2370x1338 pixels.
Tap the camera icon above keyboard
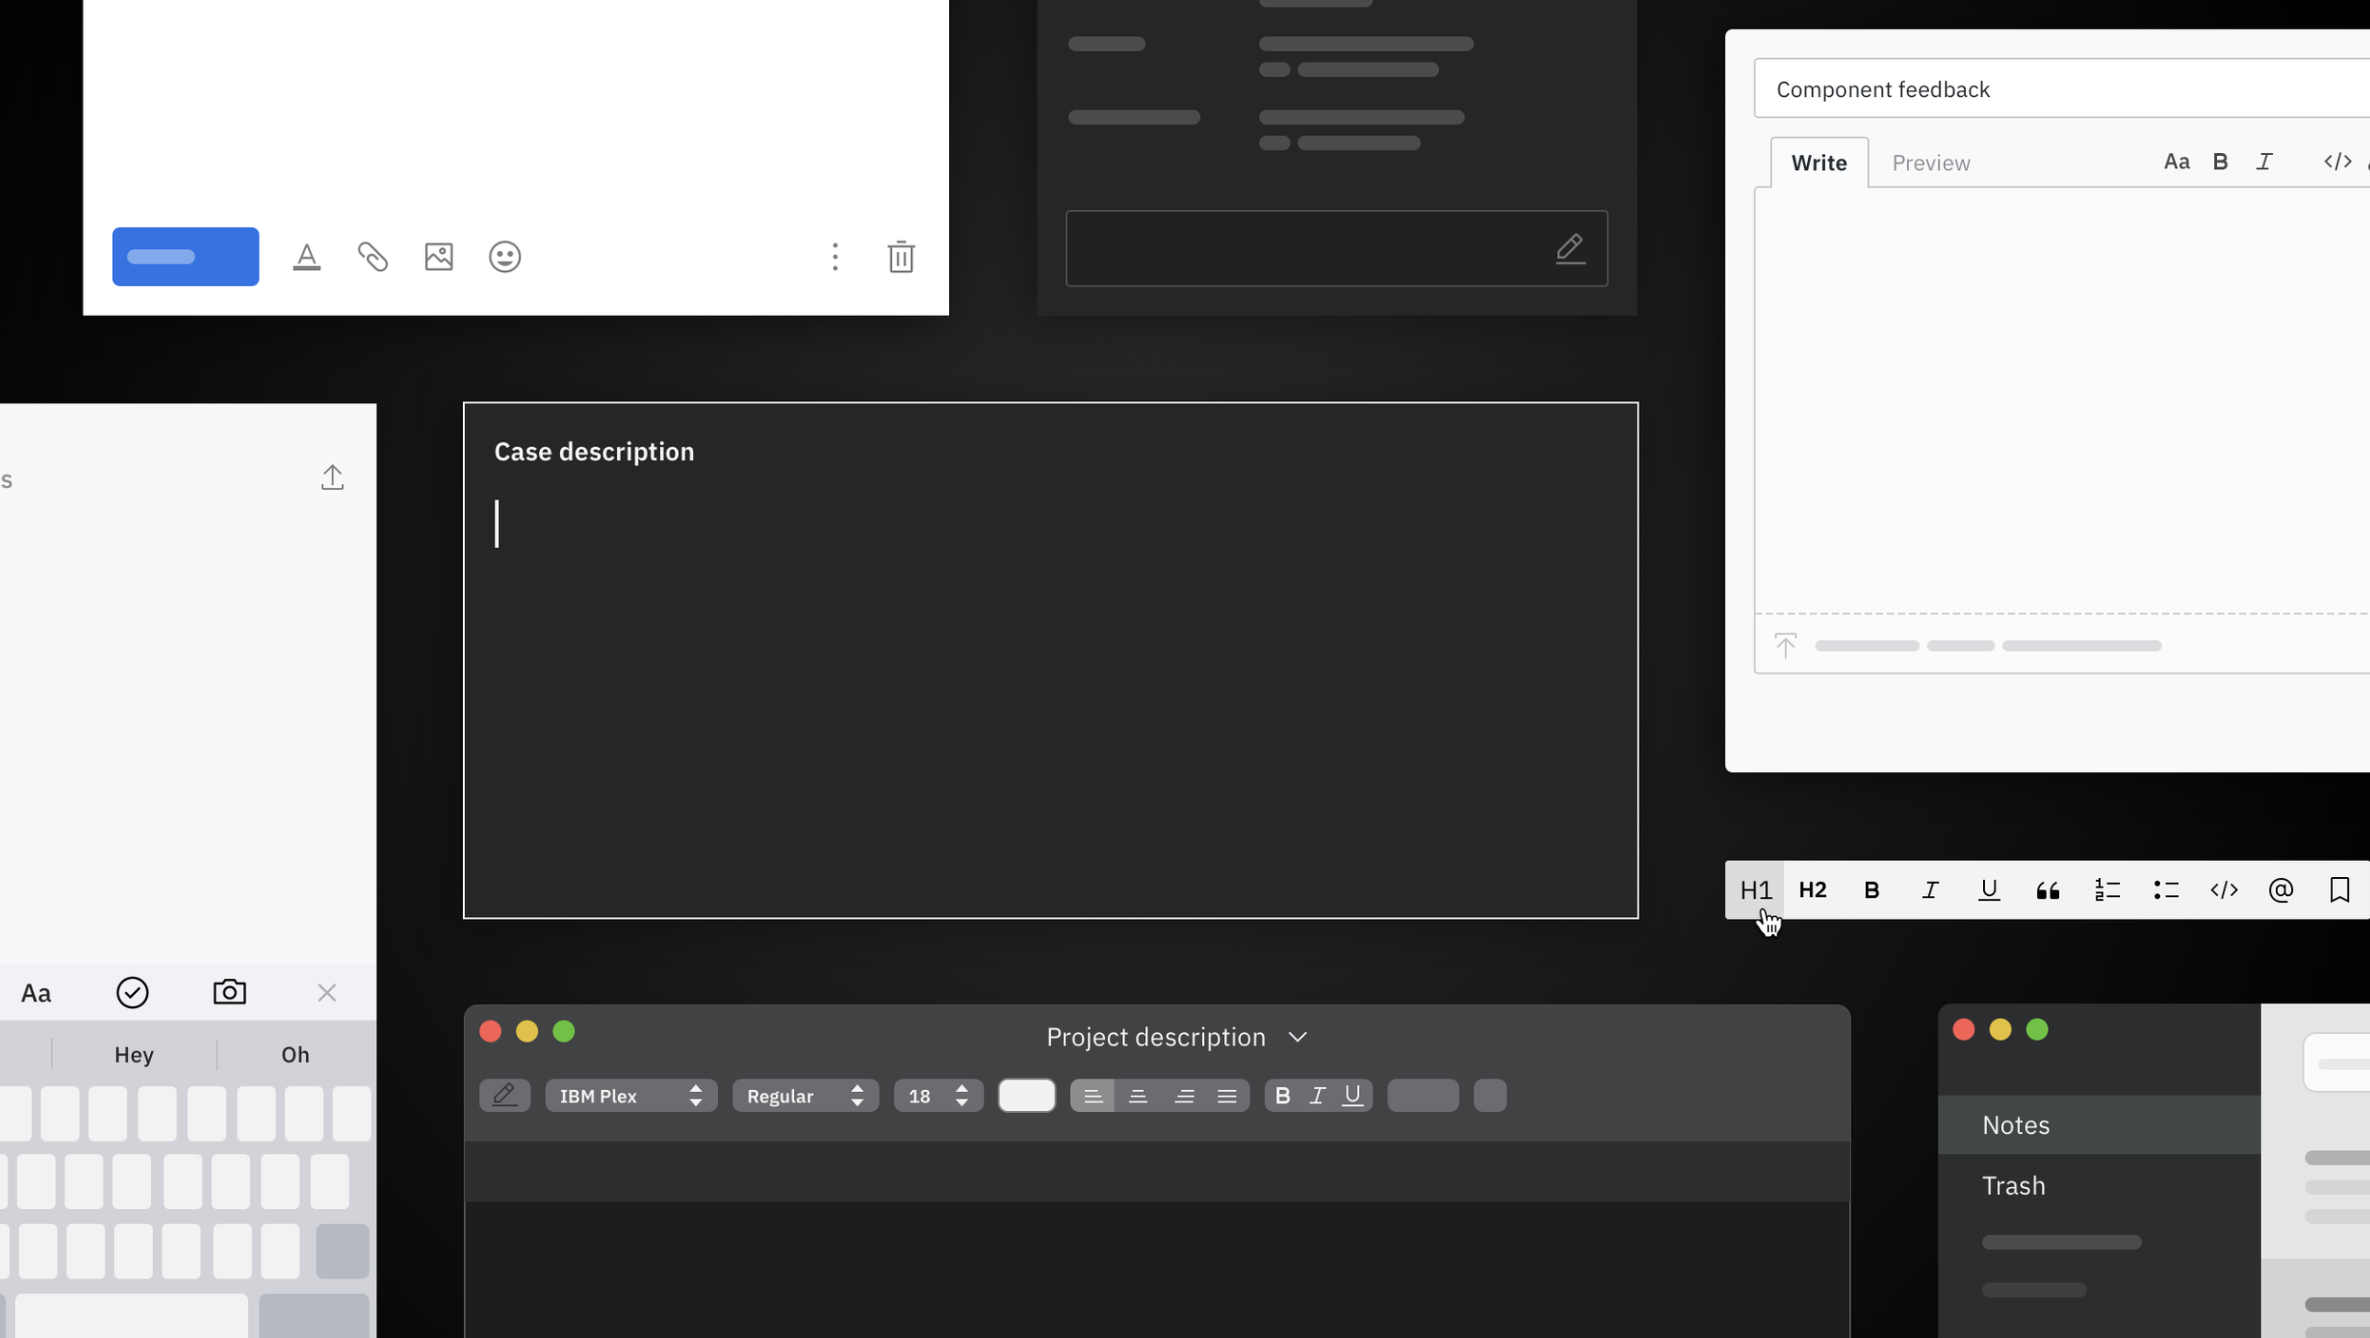point(229,992)
